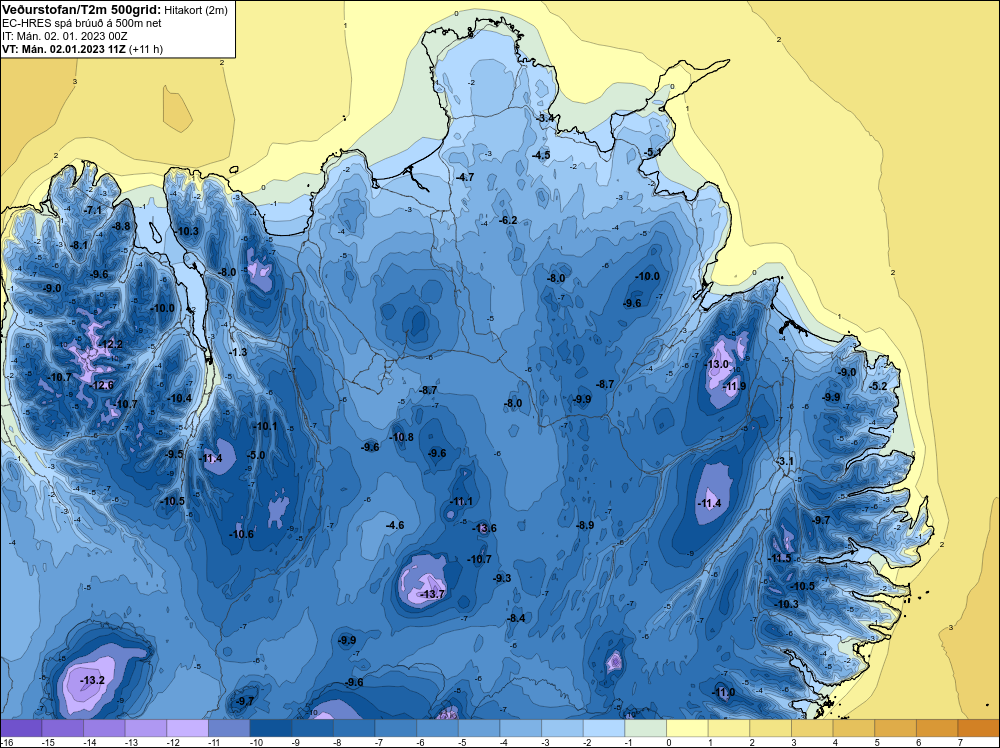Screen dimensions: 1000x748
Task: Select the -3.4 value near the north coast
Action: (x=547, y=119)
